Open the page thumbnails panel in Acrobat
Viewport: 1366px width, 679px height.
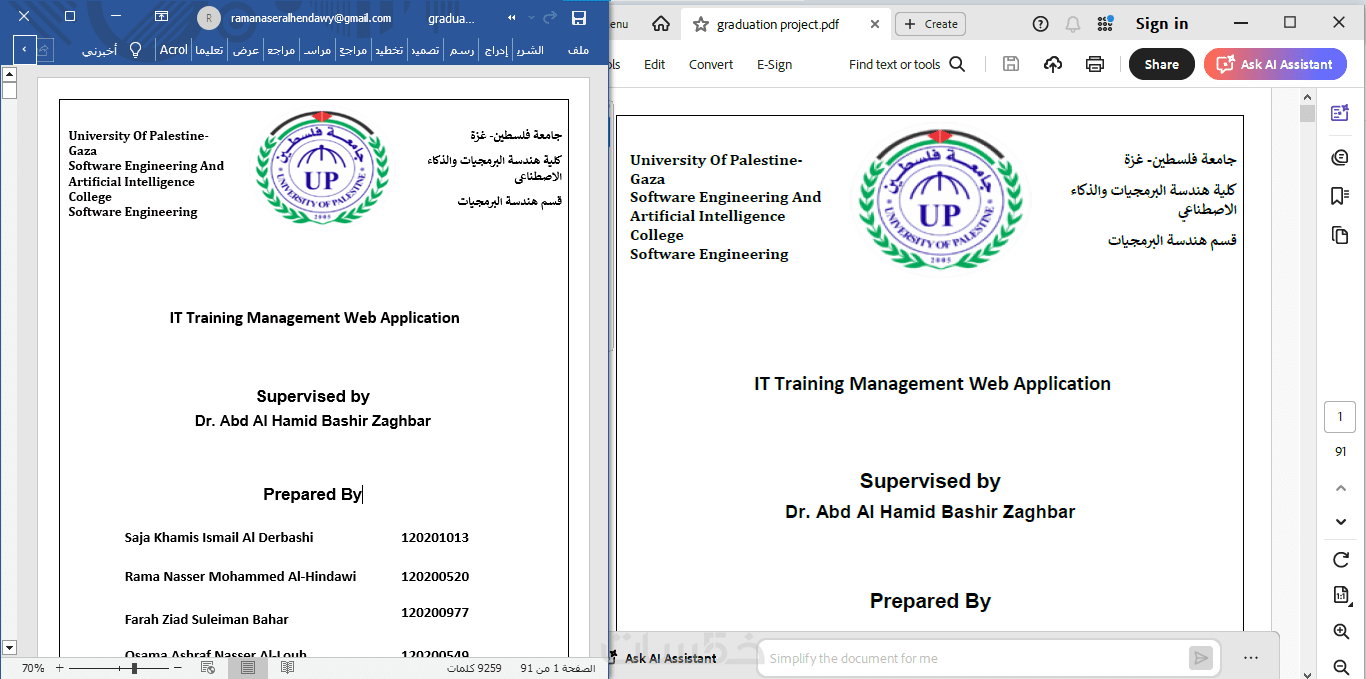(1340, 235)
